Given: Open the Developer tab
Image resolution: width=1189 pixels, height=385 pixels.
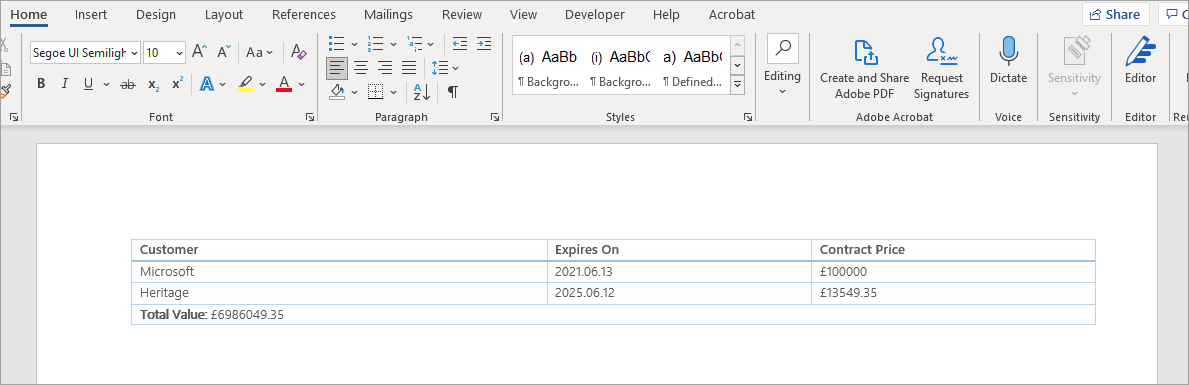Looking at the screenshot, I should [x=594, y=14].
